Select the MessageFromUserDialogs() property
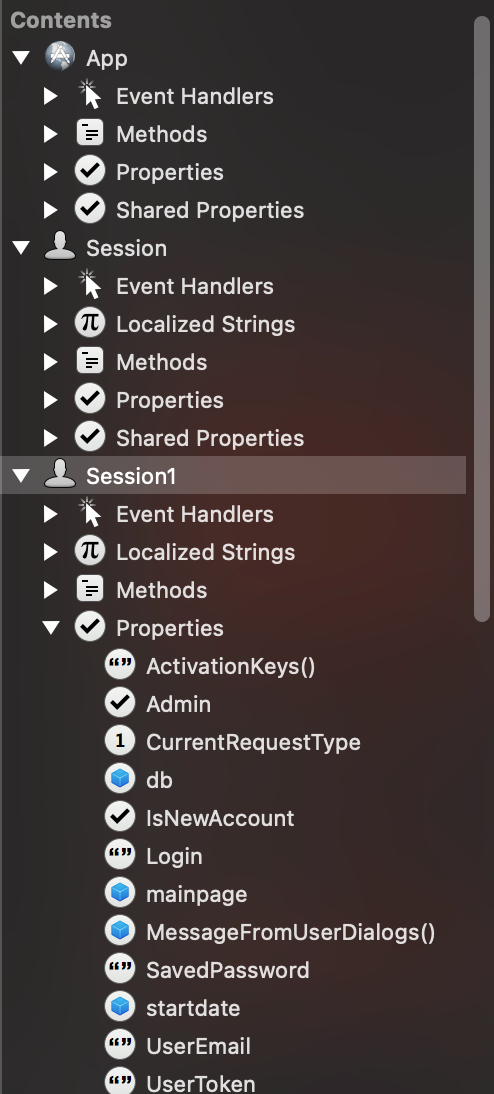 tap(290, 931)
